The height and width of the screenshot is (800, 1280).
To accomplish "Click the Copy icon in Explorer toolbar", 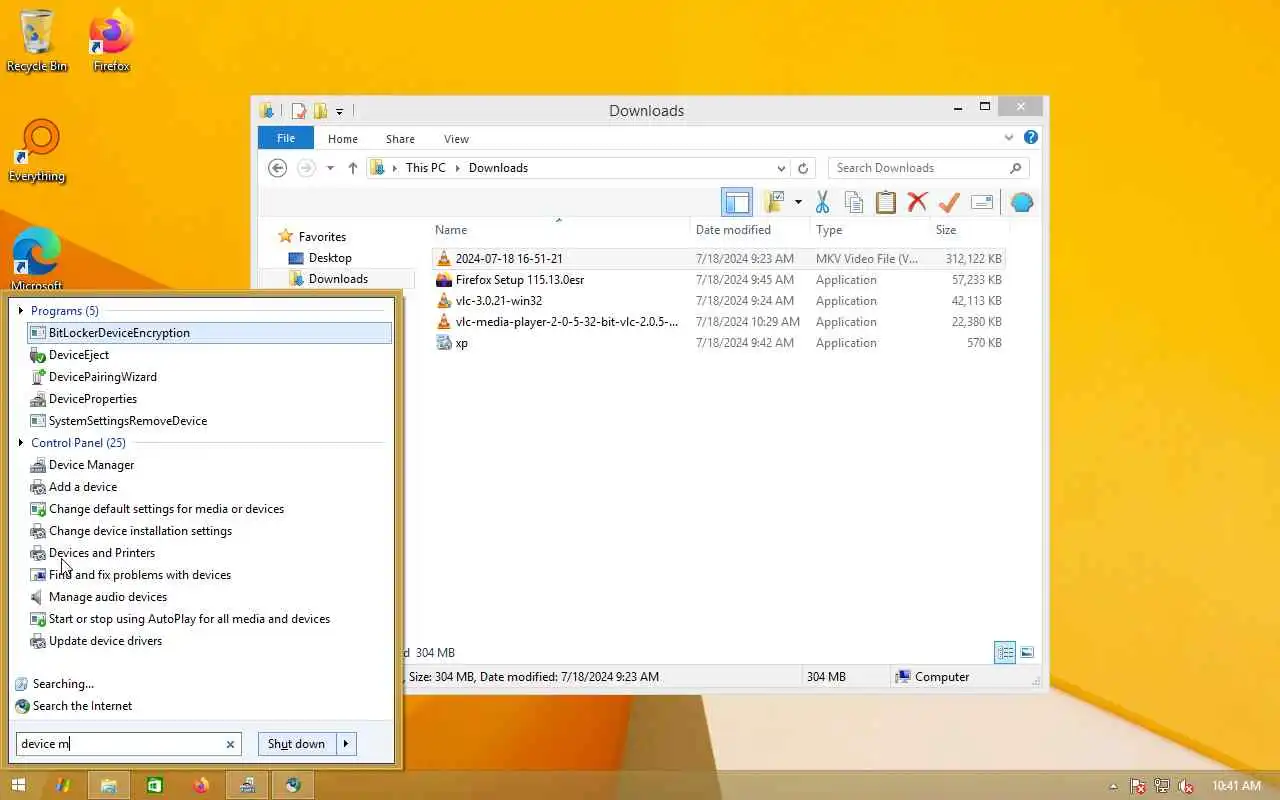I will (854, 202).
